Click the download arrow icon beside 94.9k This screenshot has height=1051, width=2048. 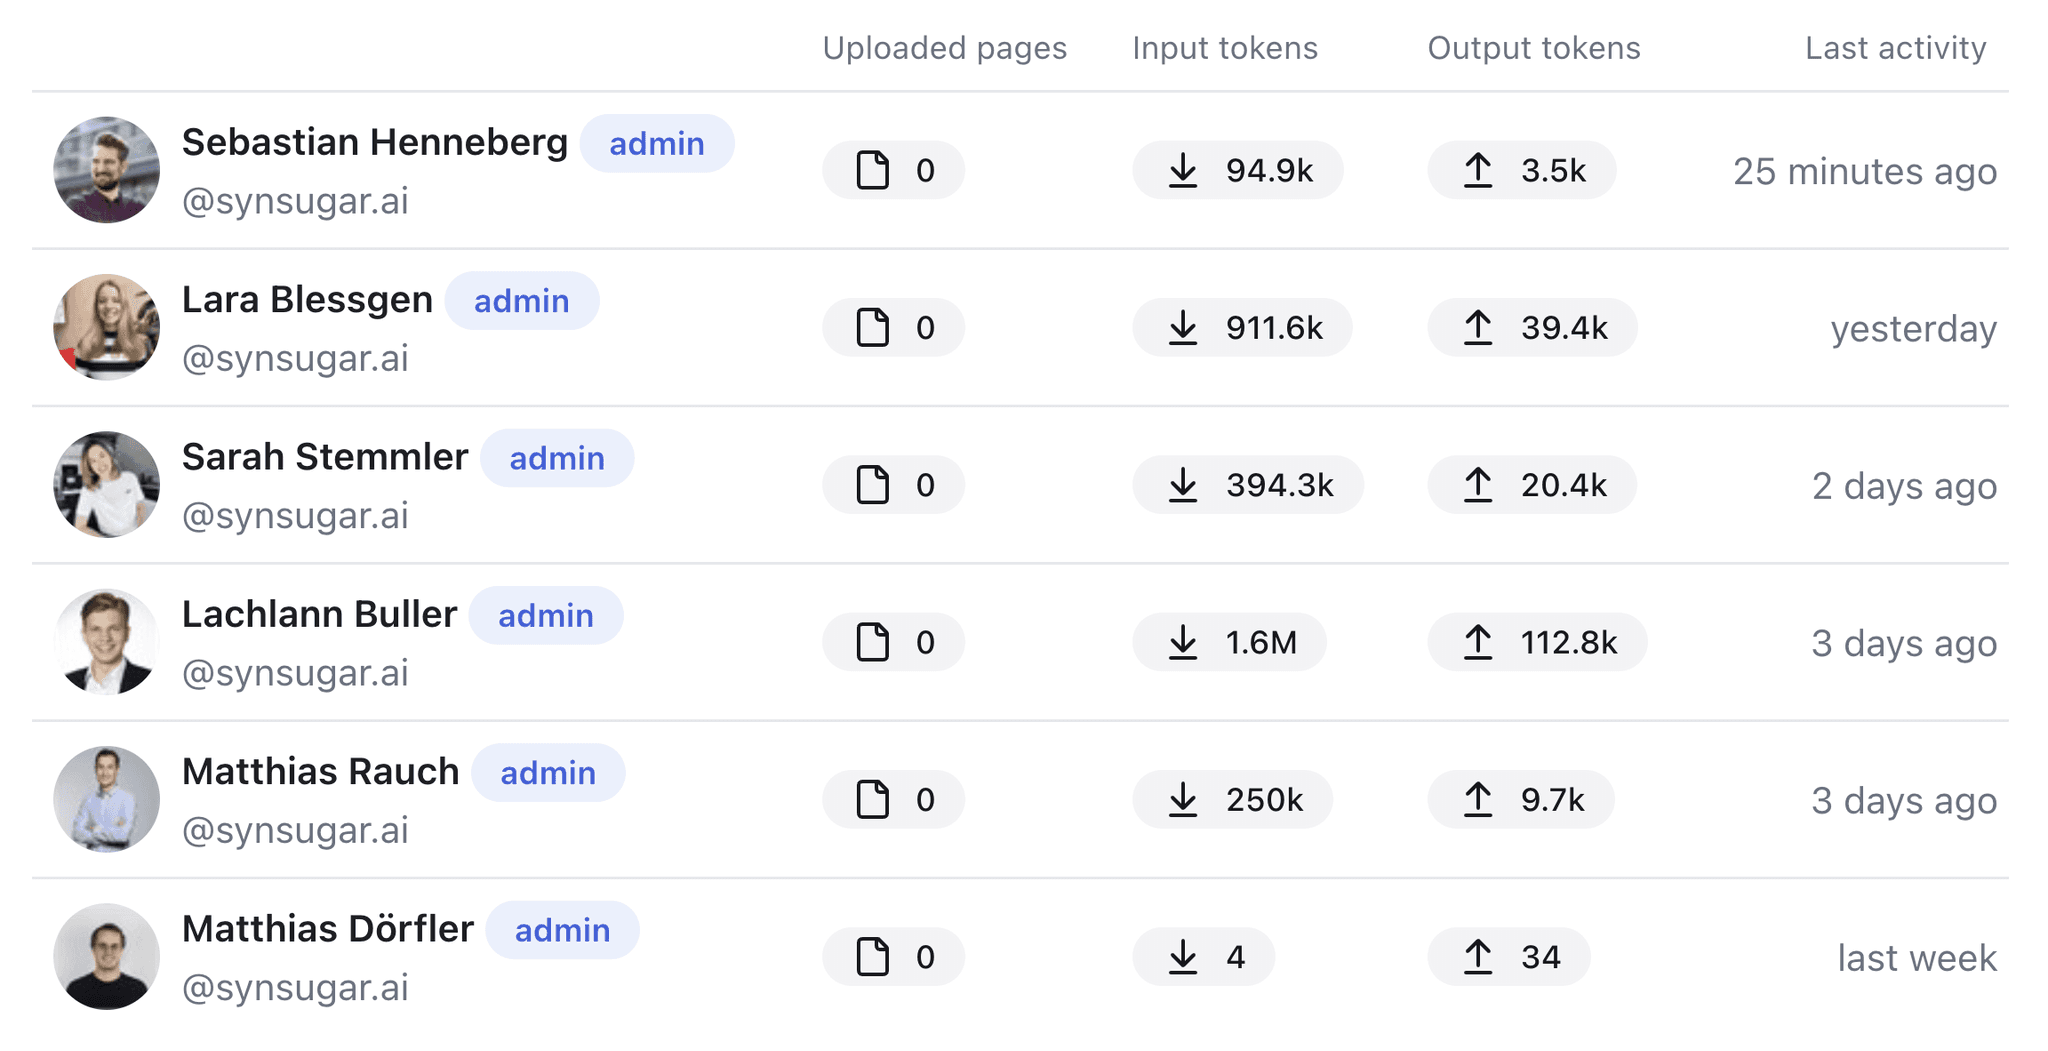tap(1183, 170)
